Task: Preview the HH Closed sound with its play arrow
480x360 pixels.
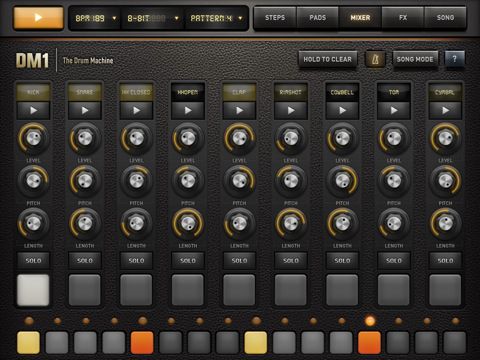Action: 136,110
